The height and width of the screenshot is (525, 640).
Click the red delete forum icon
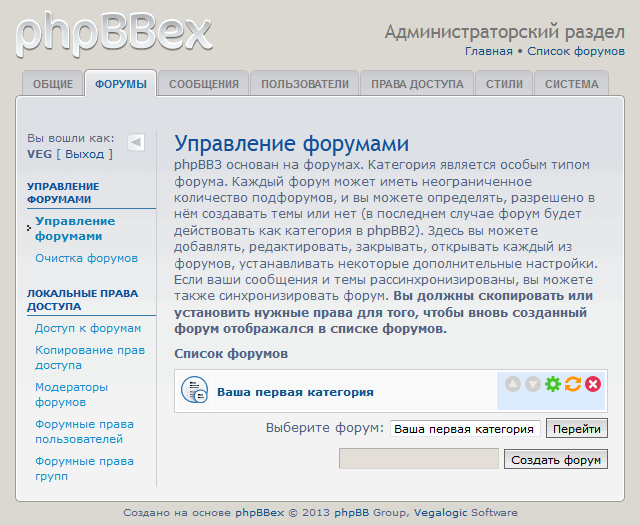[x=593, y=384]
